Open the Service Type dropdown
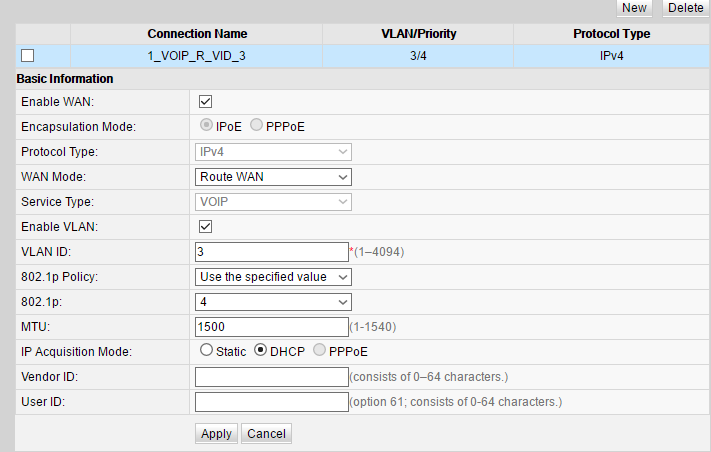 click(x=273, y=202)
